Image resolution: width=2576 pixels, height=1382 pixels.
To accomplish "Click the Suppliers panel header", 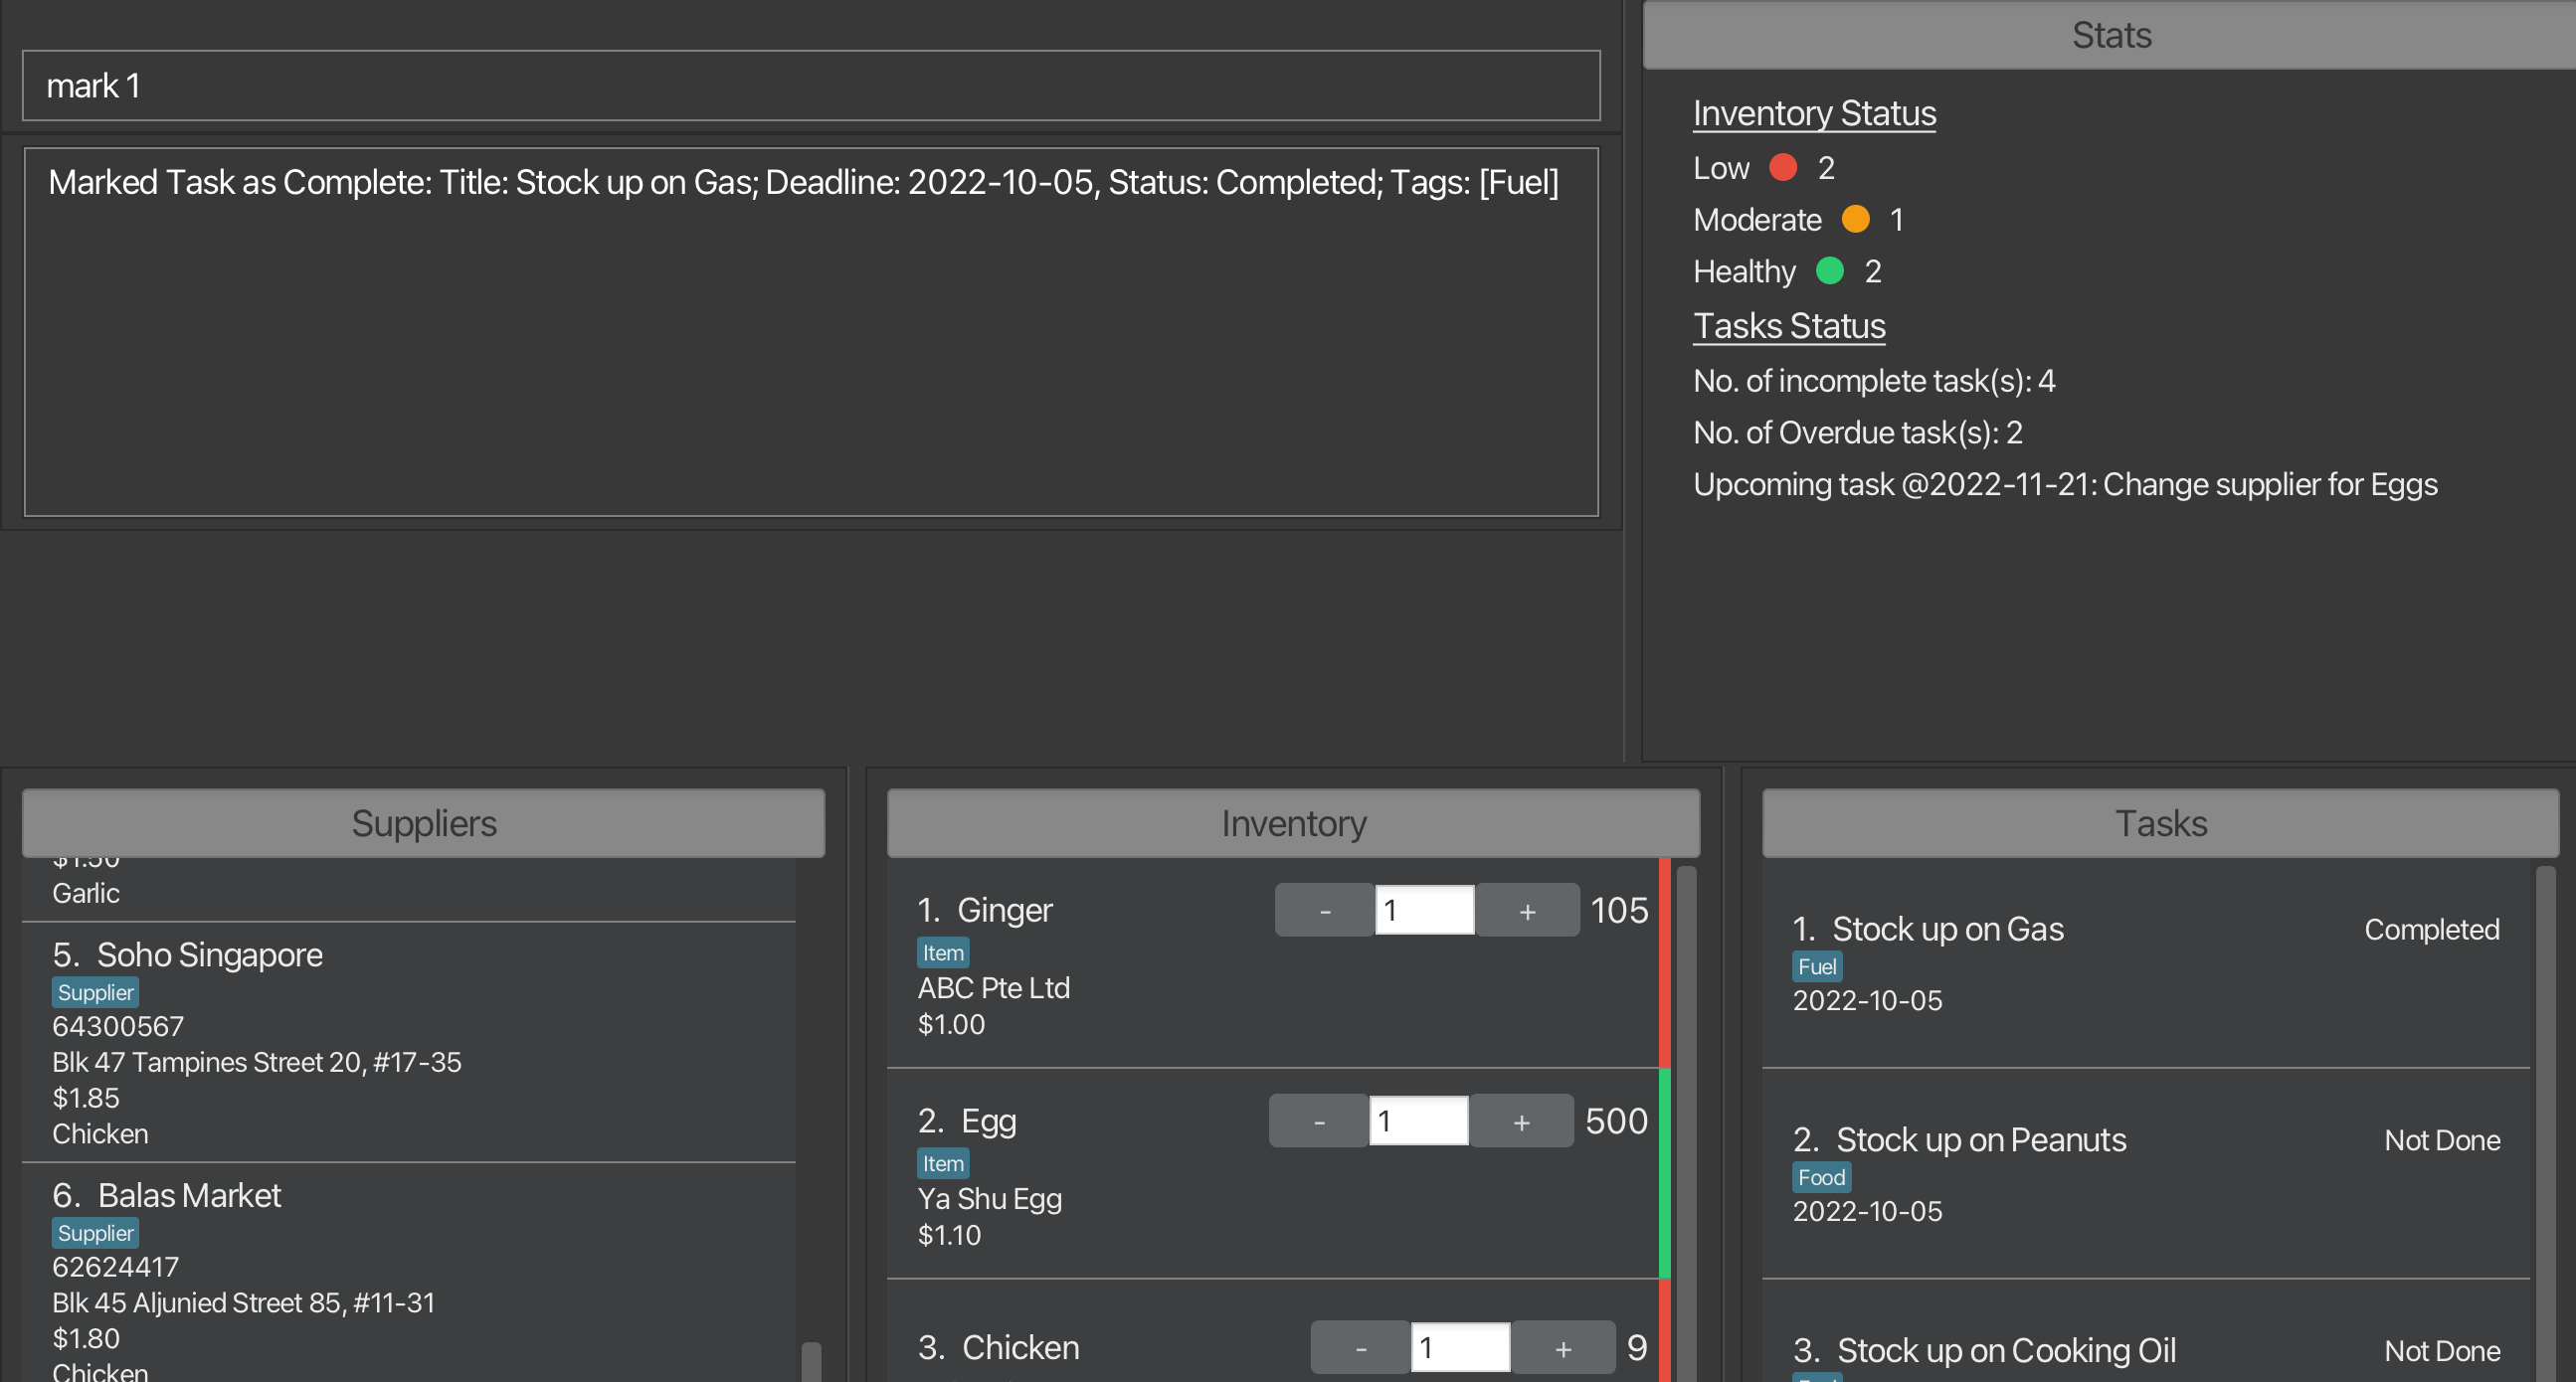I will [423, 823].
